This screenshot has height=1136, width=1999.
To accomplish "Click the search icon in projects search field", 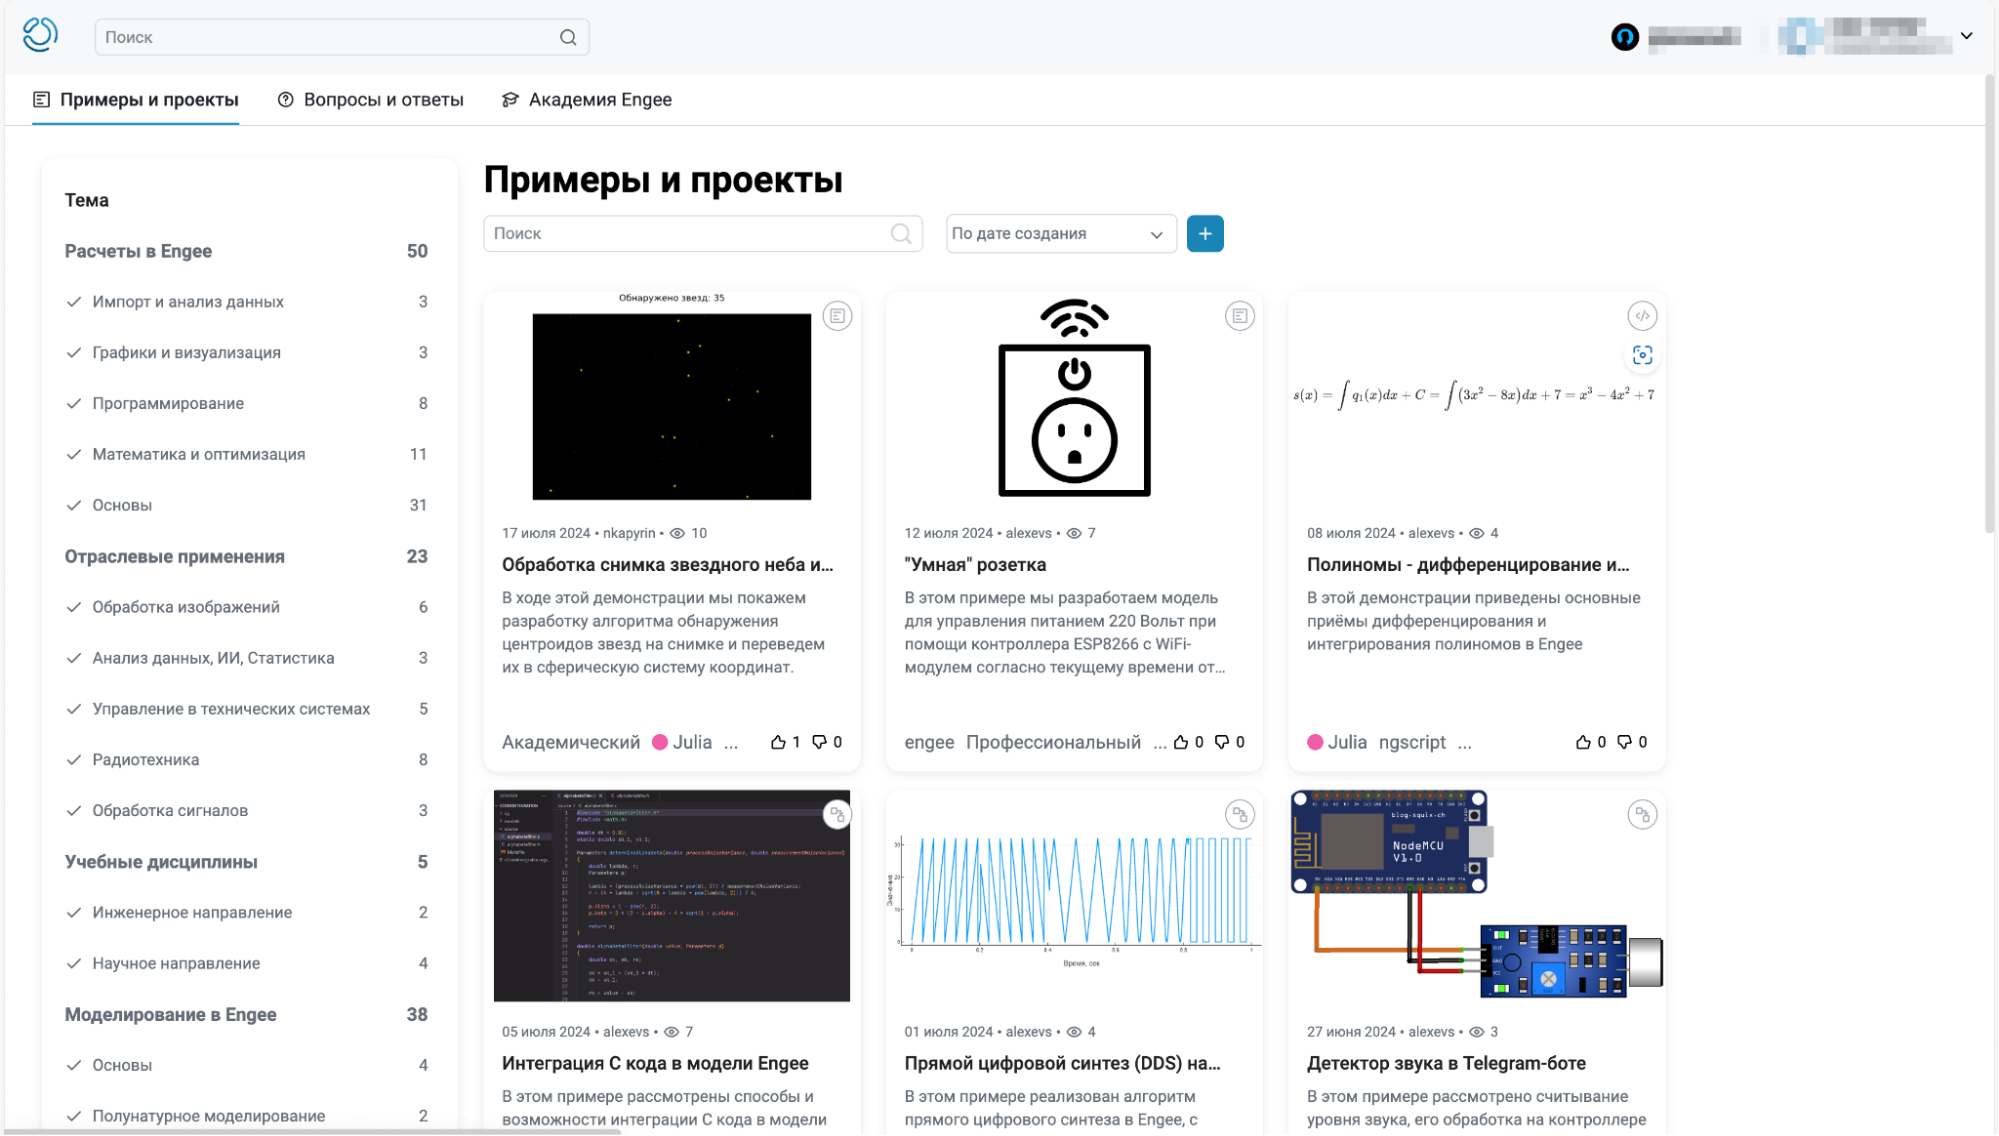I will tap(901, 233).
